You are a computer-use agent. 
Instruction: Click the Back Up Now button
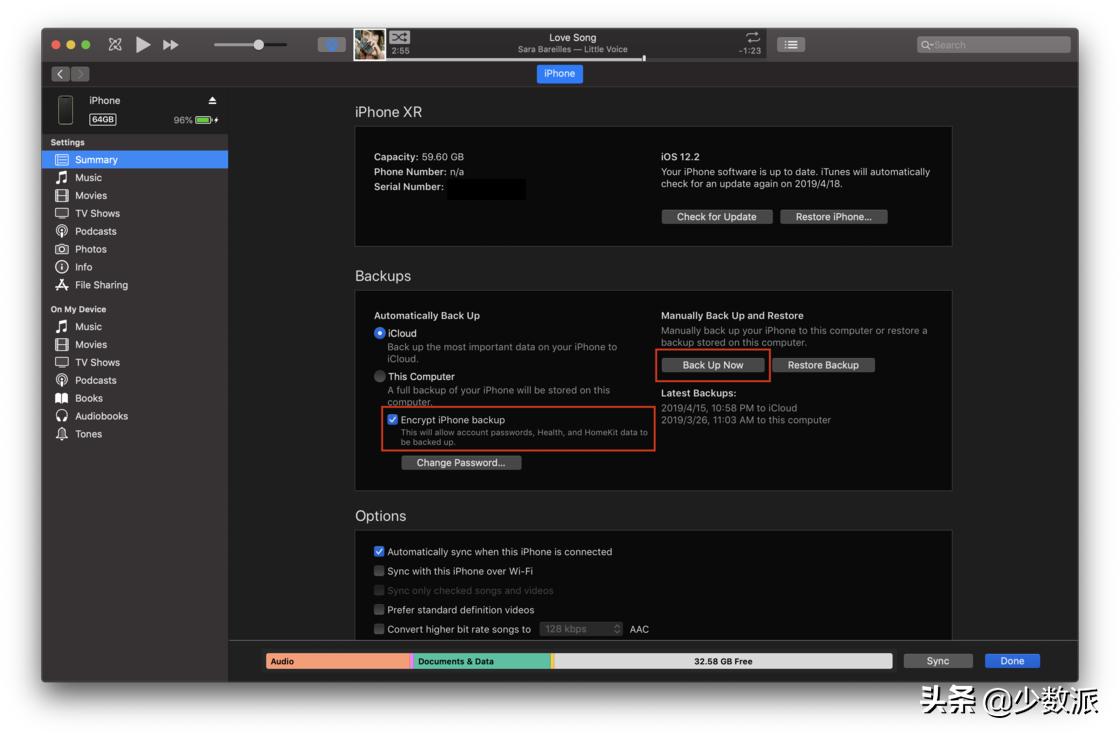713,365
